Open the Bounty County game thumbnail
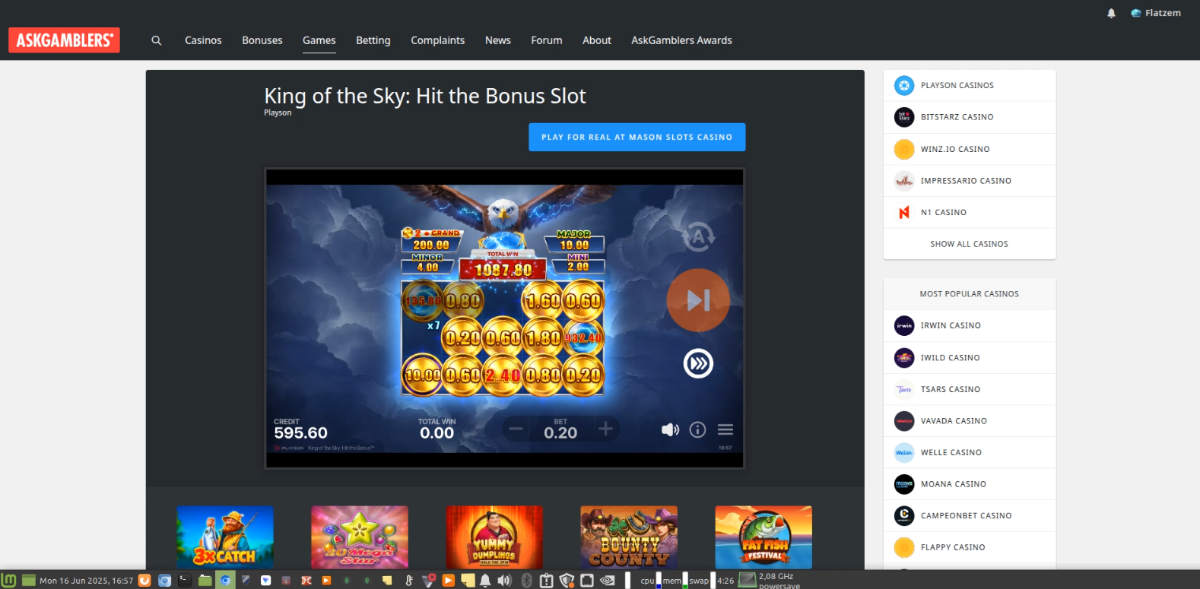The image size is (1200, 589). (629, 537)
